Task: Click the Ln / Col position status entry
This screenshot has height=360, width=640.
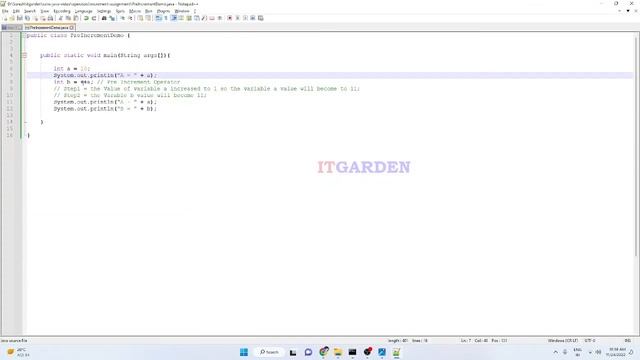Action: coord(484,340)
